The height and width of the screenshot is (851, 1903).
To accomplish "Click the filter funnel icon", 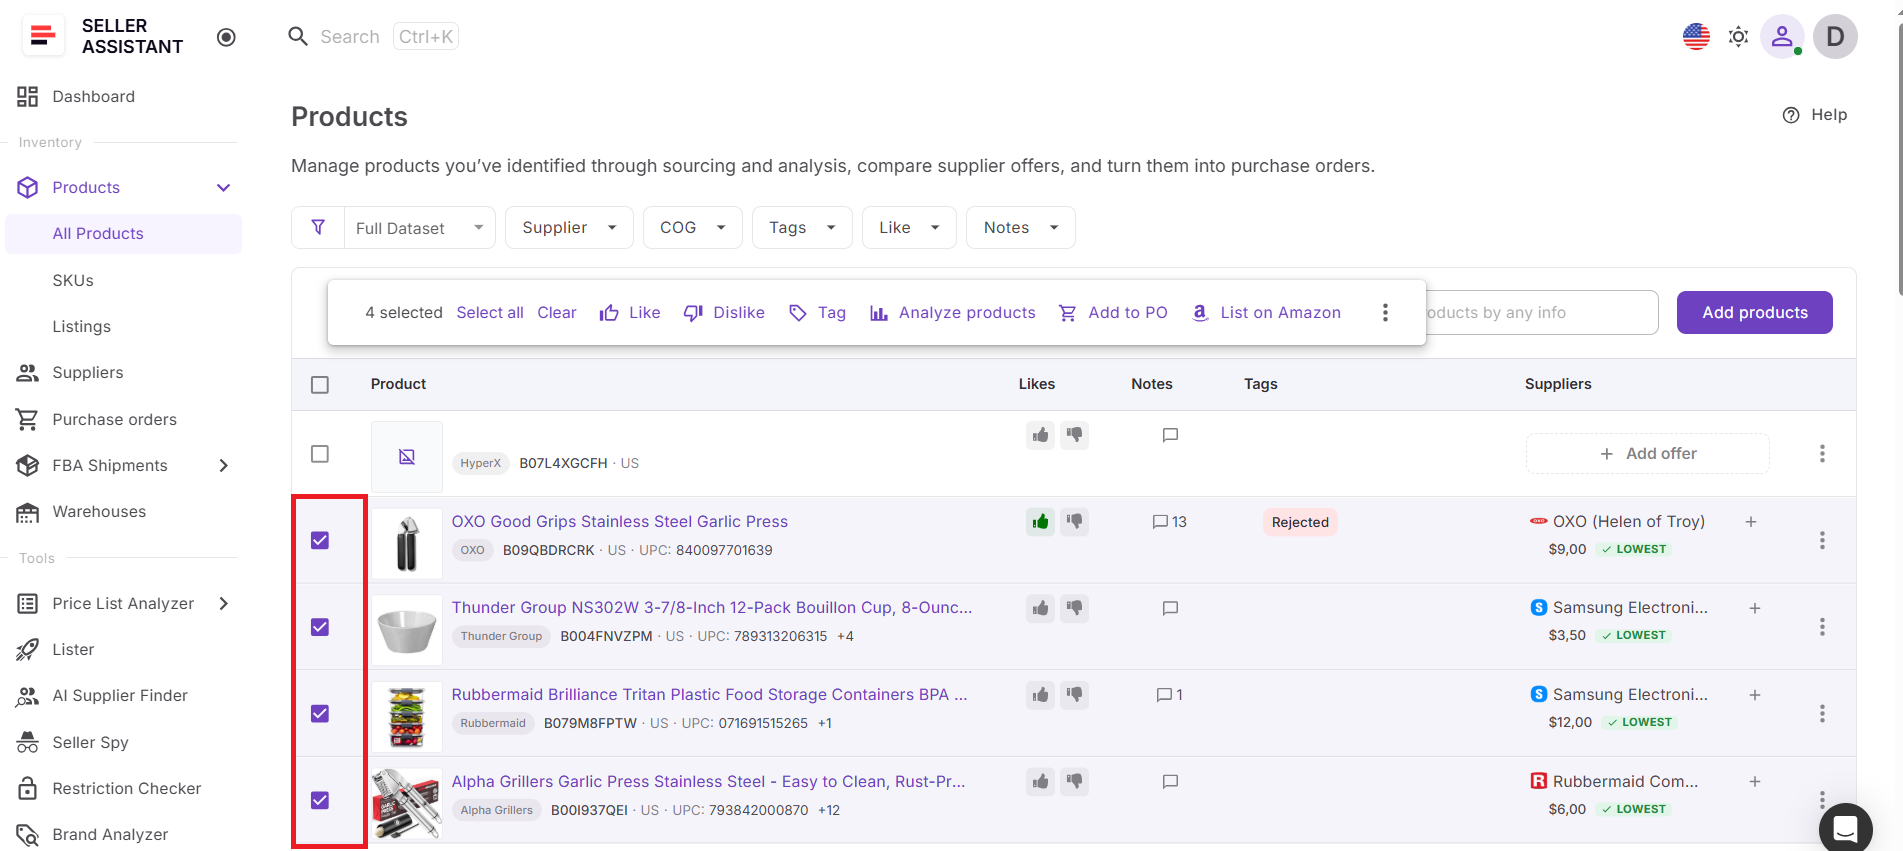I will 318,228.
